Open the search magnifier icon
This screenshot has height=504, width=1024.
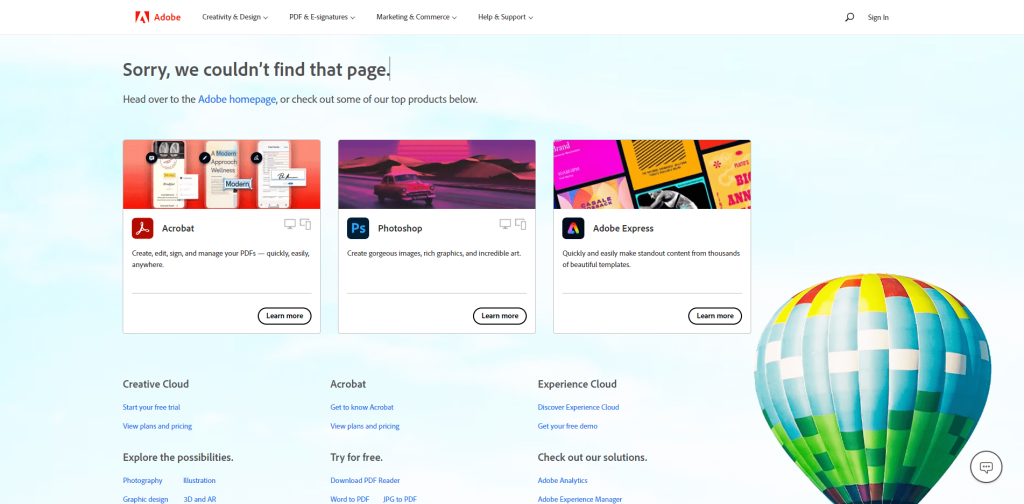849,17
